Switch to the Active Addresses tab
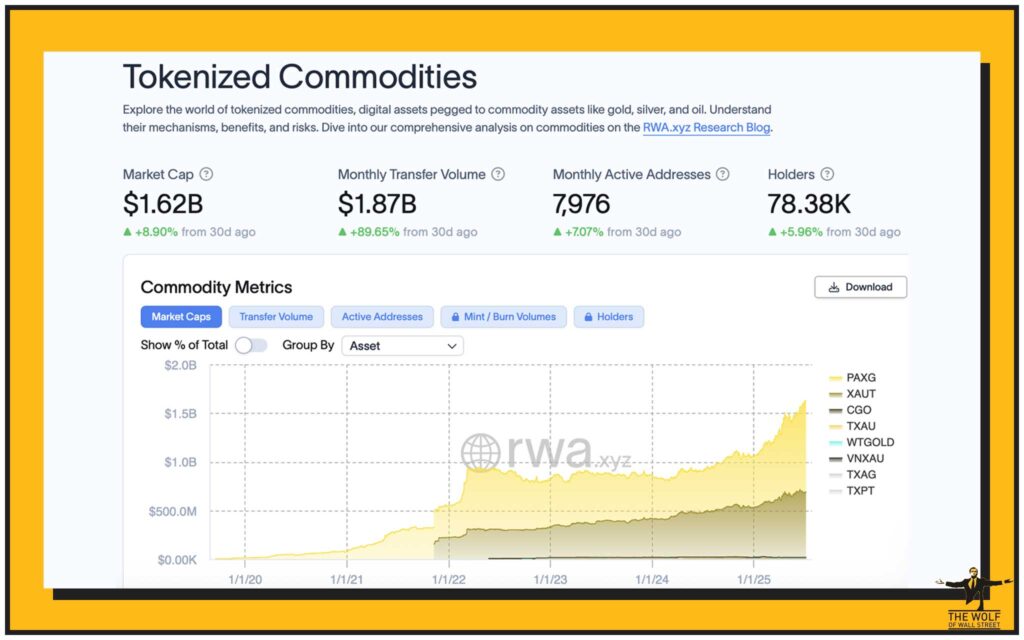 click(x=382, y=317)
